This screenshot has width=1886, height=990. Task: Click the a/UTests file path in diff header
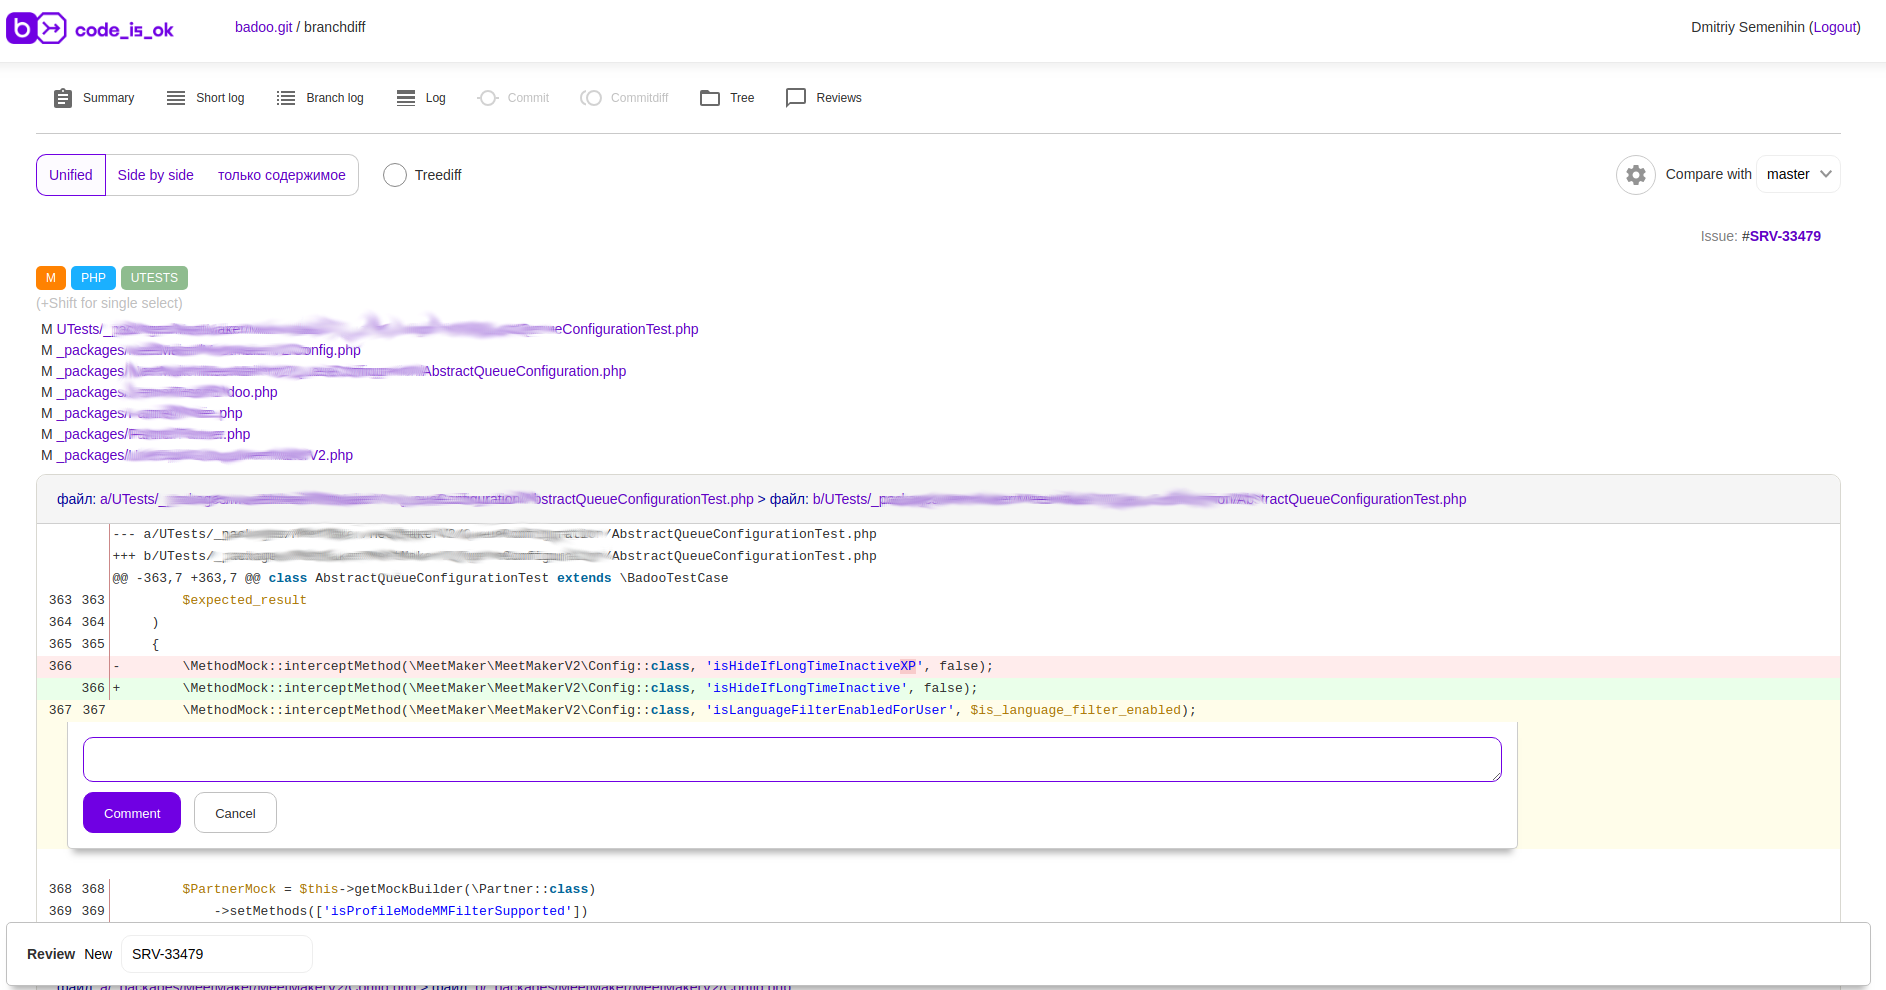pos(426,499)
